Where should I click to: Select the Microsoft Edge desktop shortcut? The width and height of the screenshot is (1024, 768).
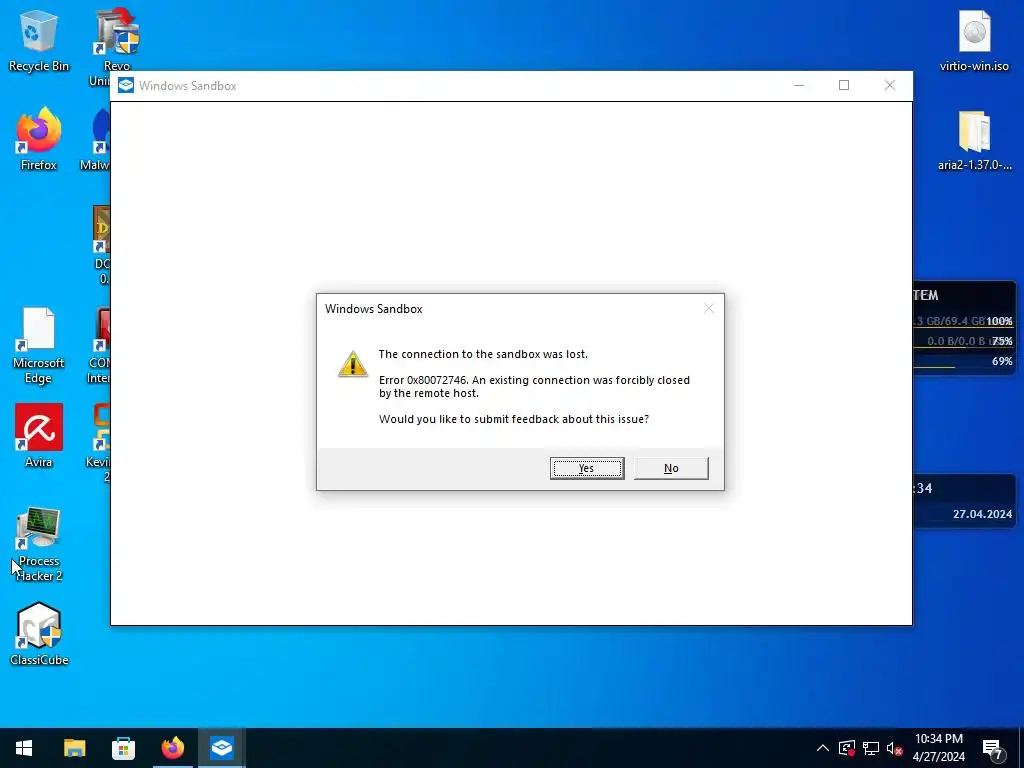click(39, 345)
